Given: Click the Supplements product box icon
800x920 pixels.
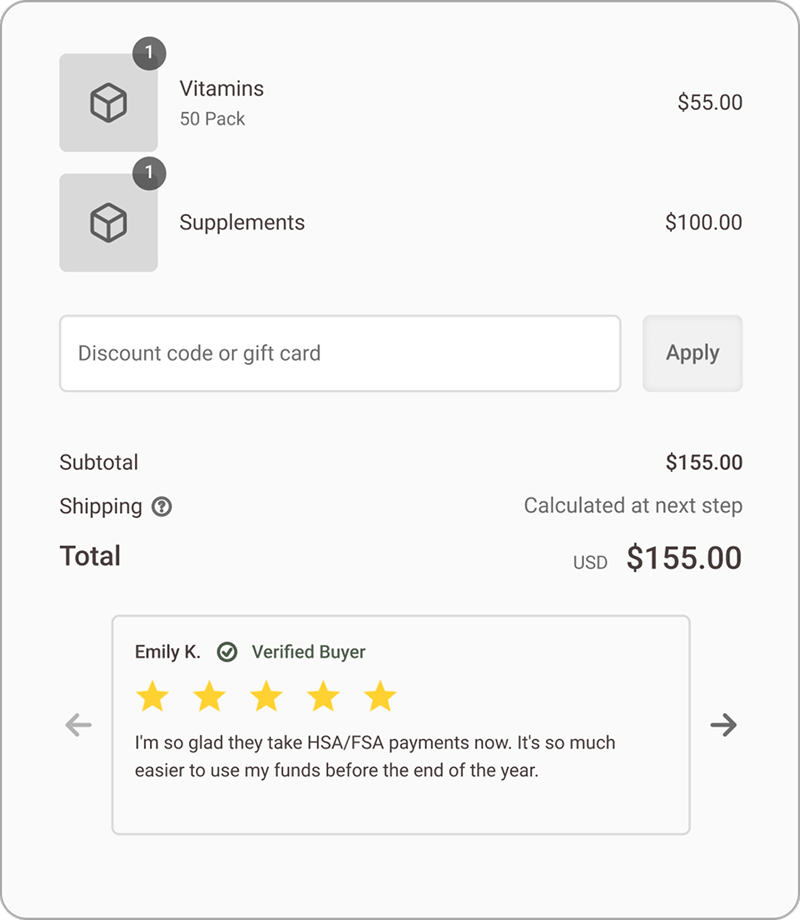Looking at the screenshot, I should coord(108,223).
